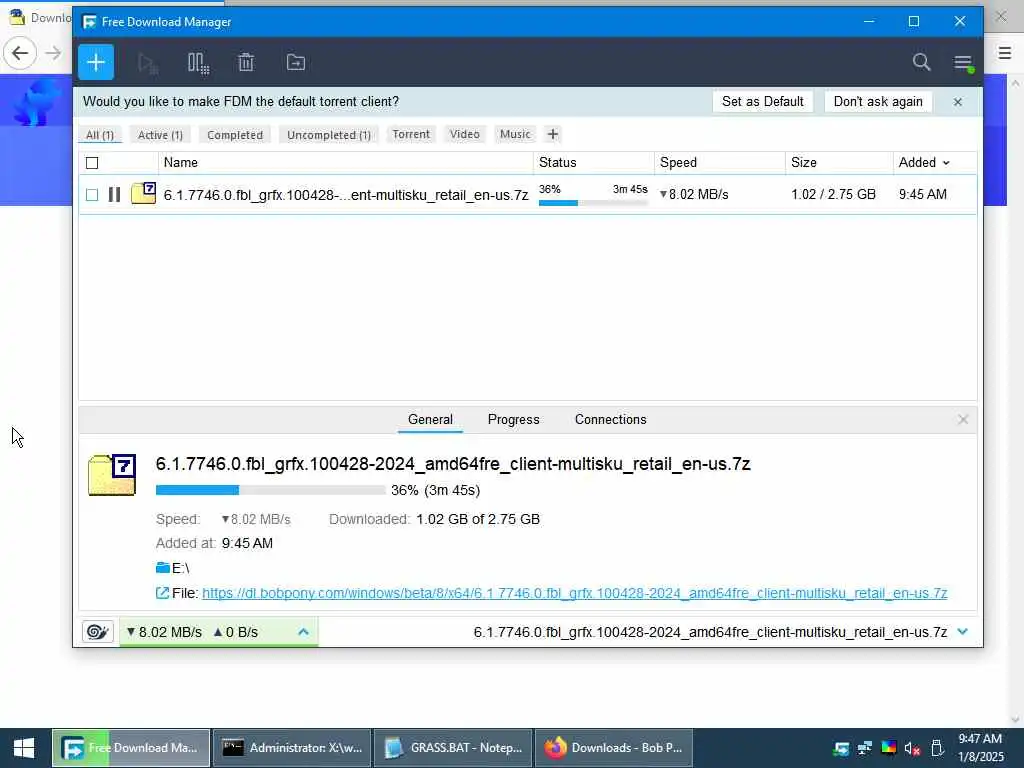Screen dimensions: 1024x768
Task: Close the download details panel
Action: tap(963, 420)
